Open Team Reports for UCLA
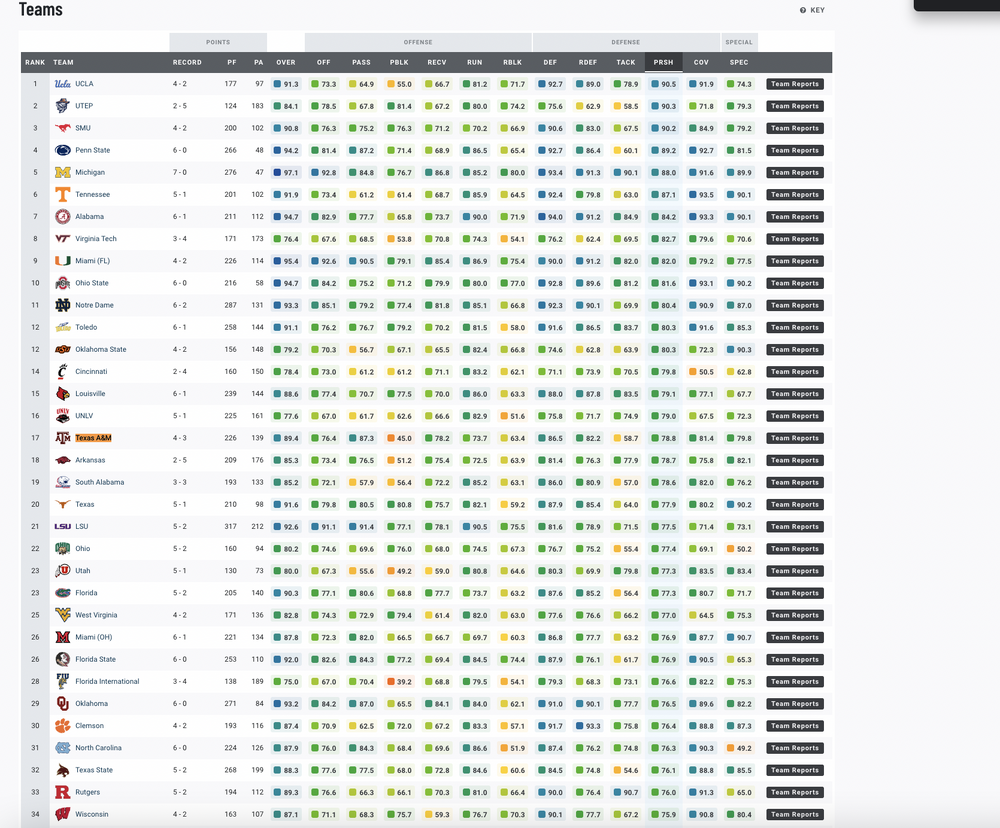1000x828 pixels. [x=795, y=84]
